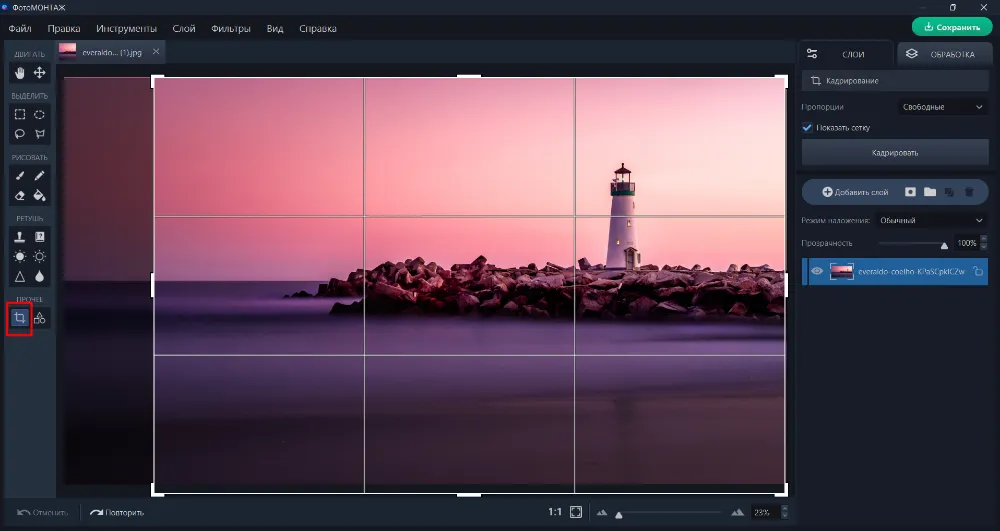1000x531 pixels.
Task: Select the Move tool with four arrows
Action: 40,73
